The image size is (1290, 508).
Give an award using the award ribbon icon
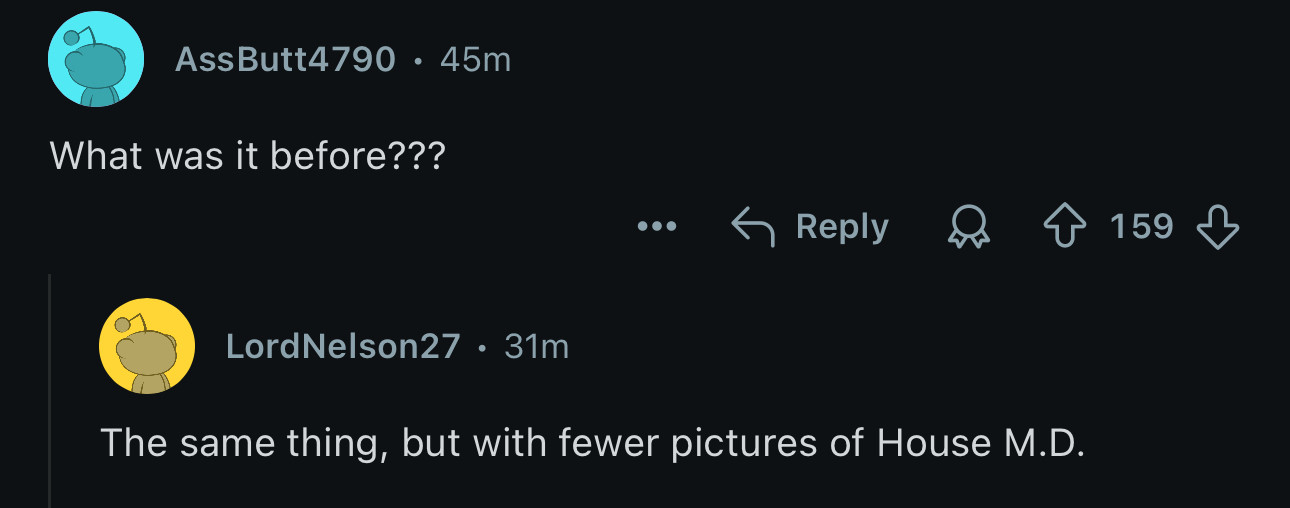click(967, 227)
